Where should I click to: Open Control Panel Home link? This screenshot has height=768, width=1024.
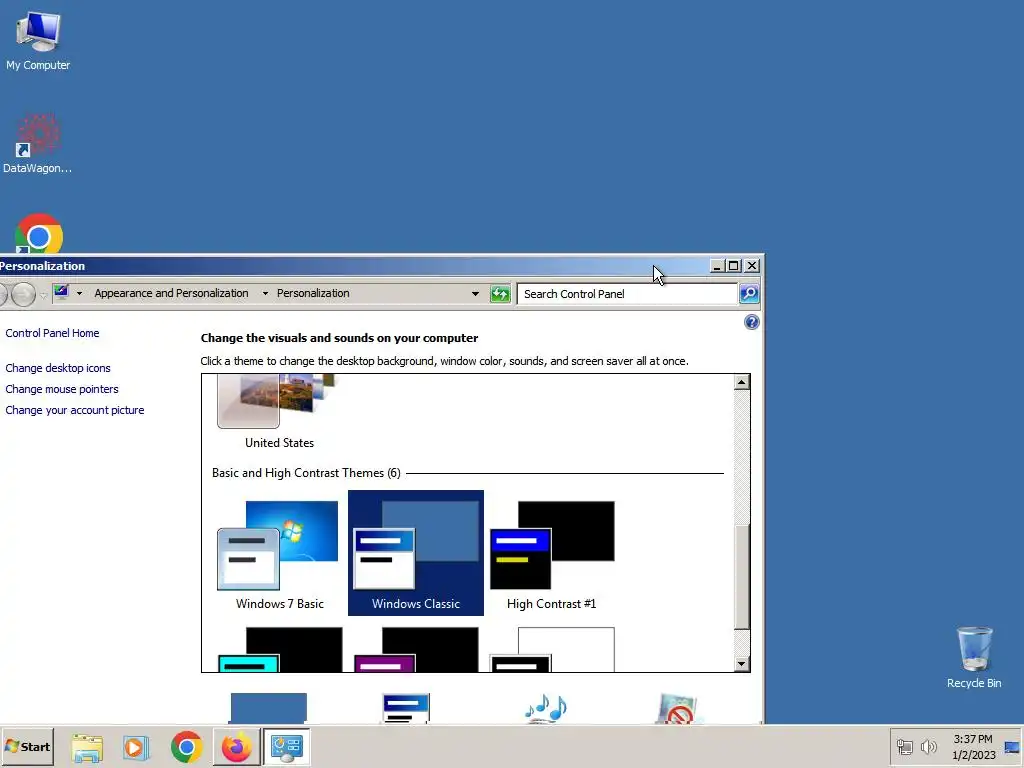[x=52, y=333]
